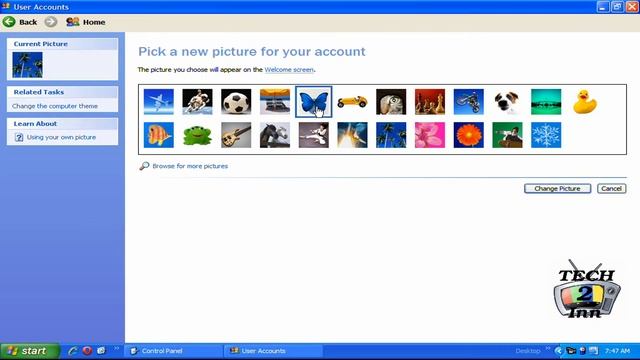Switch to Control Panel taskbar button
Viewport: 640px width, 360px height.
click(x=174, y=351)
